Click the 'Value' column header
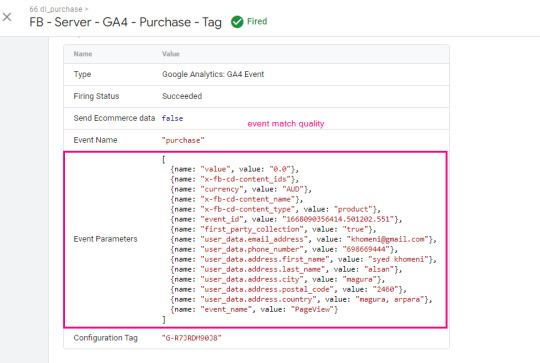 click(171, 54)
